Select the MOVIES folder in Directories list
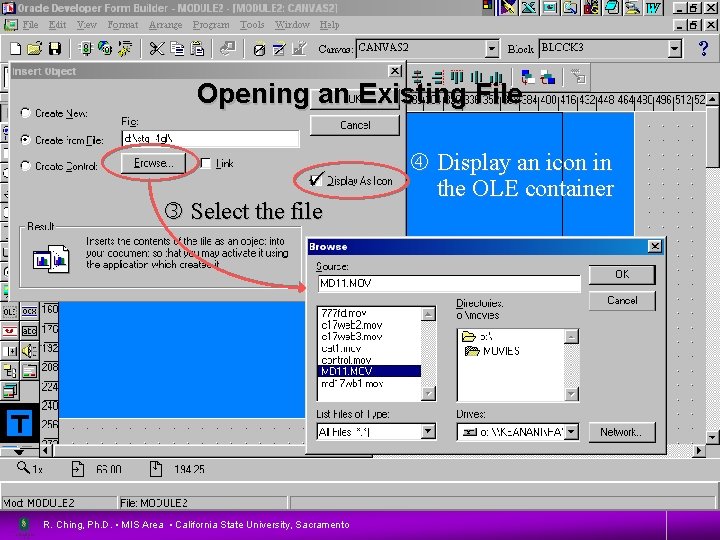The height and width of the screenshot is (540, 720). coord(492,351)
